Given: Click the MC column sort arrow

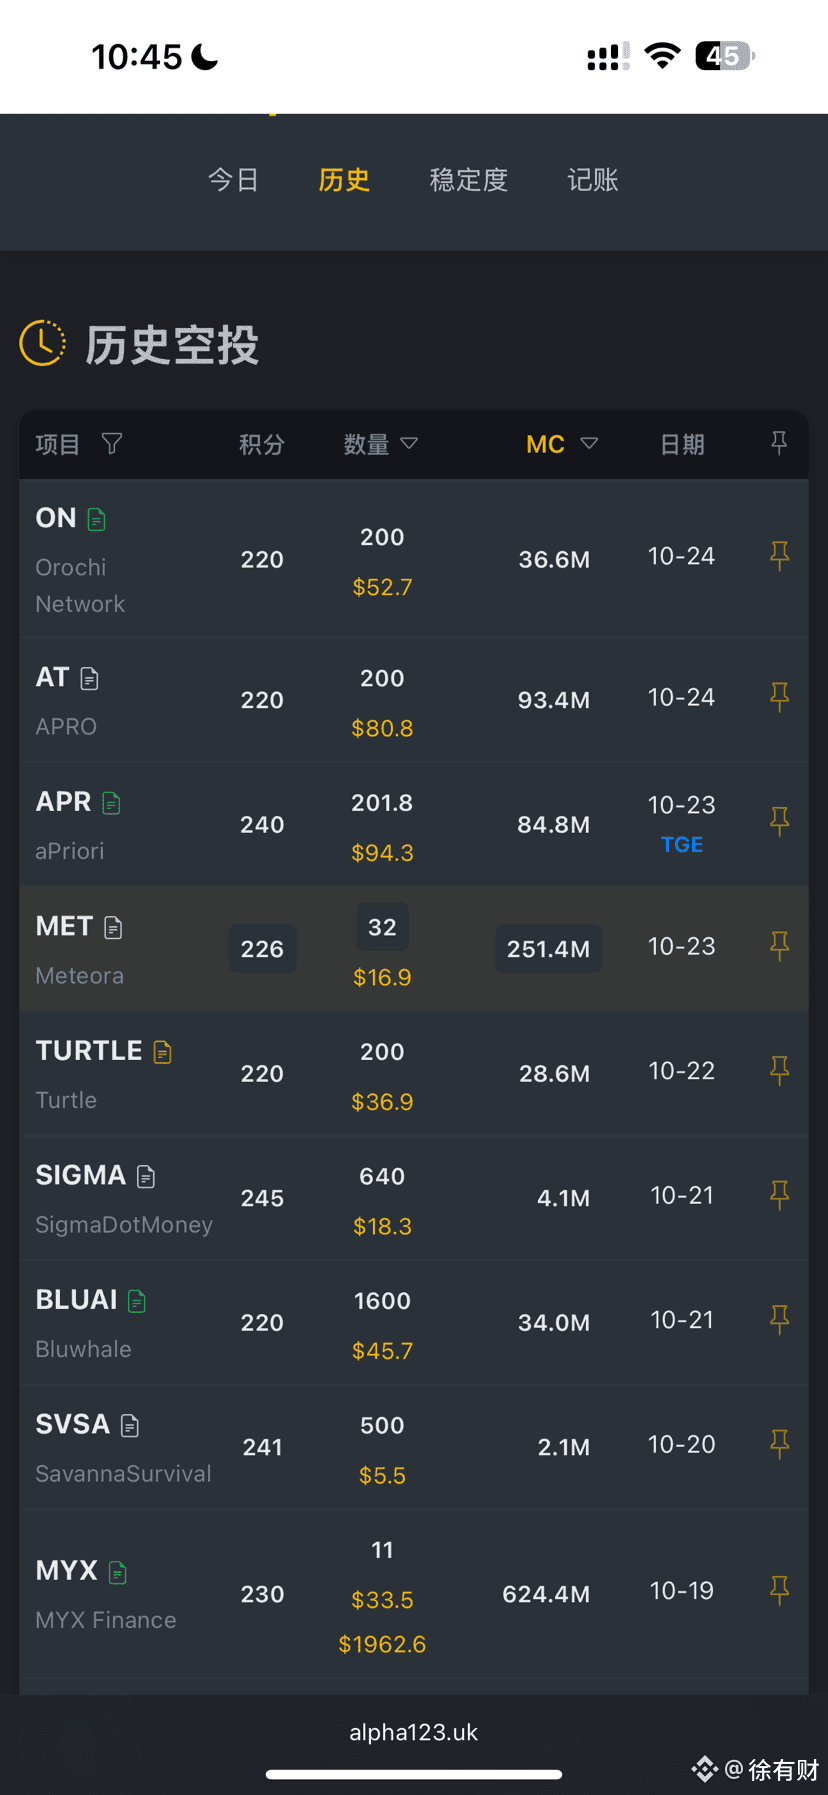Looking at the screenshot, I should pyautogui.click(x=589, y=443).
